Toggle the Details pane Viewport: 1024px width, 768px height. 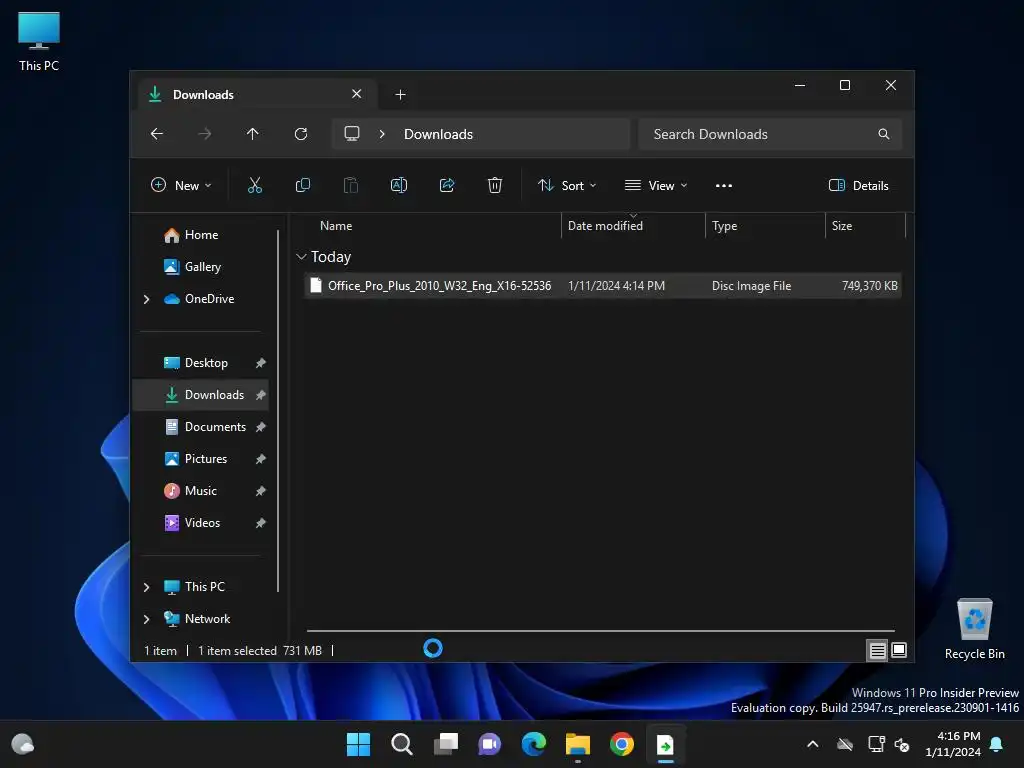pyautogui.click(x=858, y=185)
